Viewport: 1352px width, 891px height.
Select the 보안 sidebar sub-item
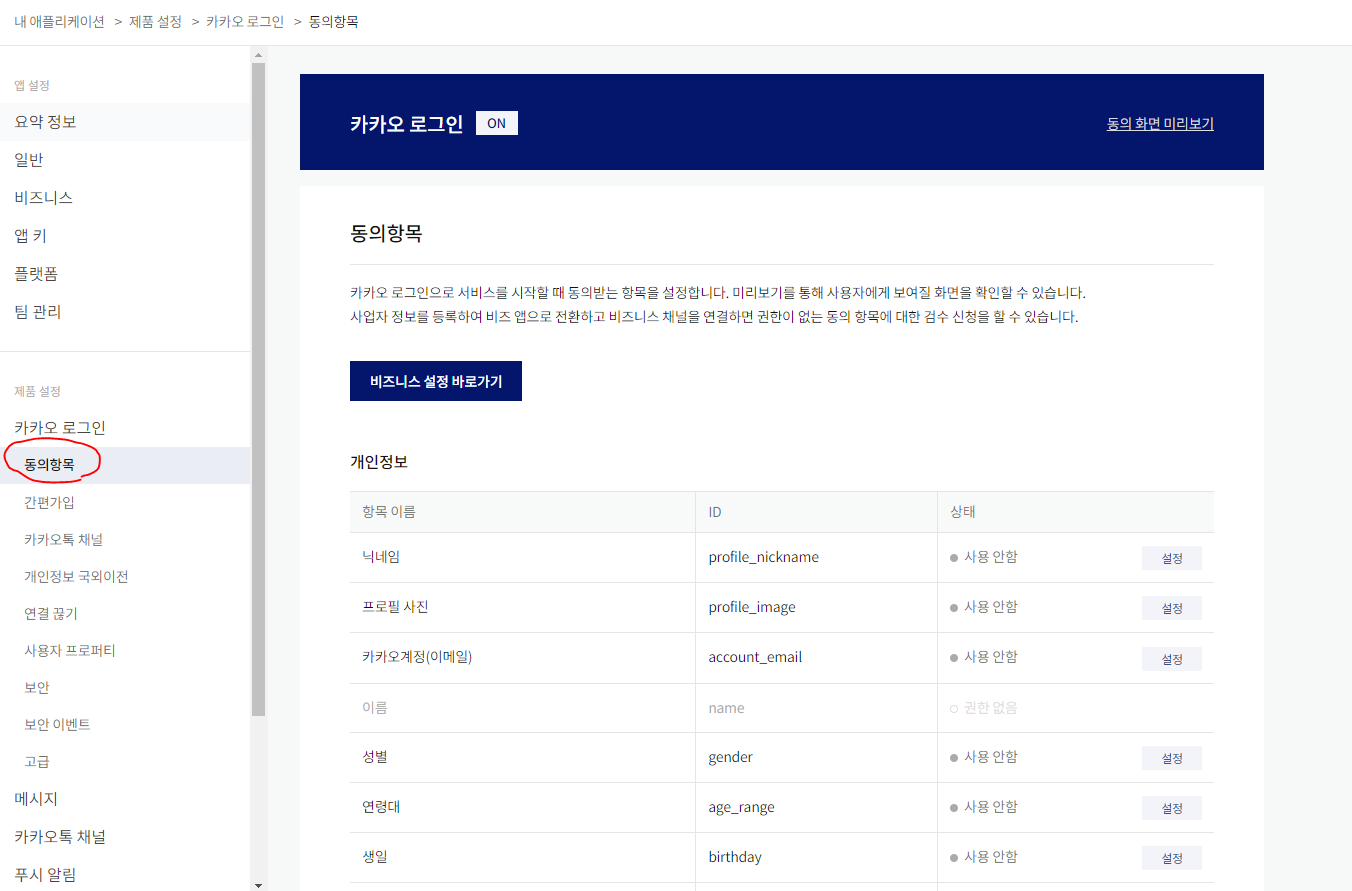coord(125,687)
